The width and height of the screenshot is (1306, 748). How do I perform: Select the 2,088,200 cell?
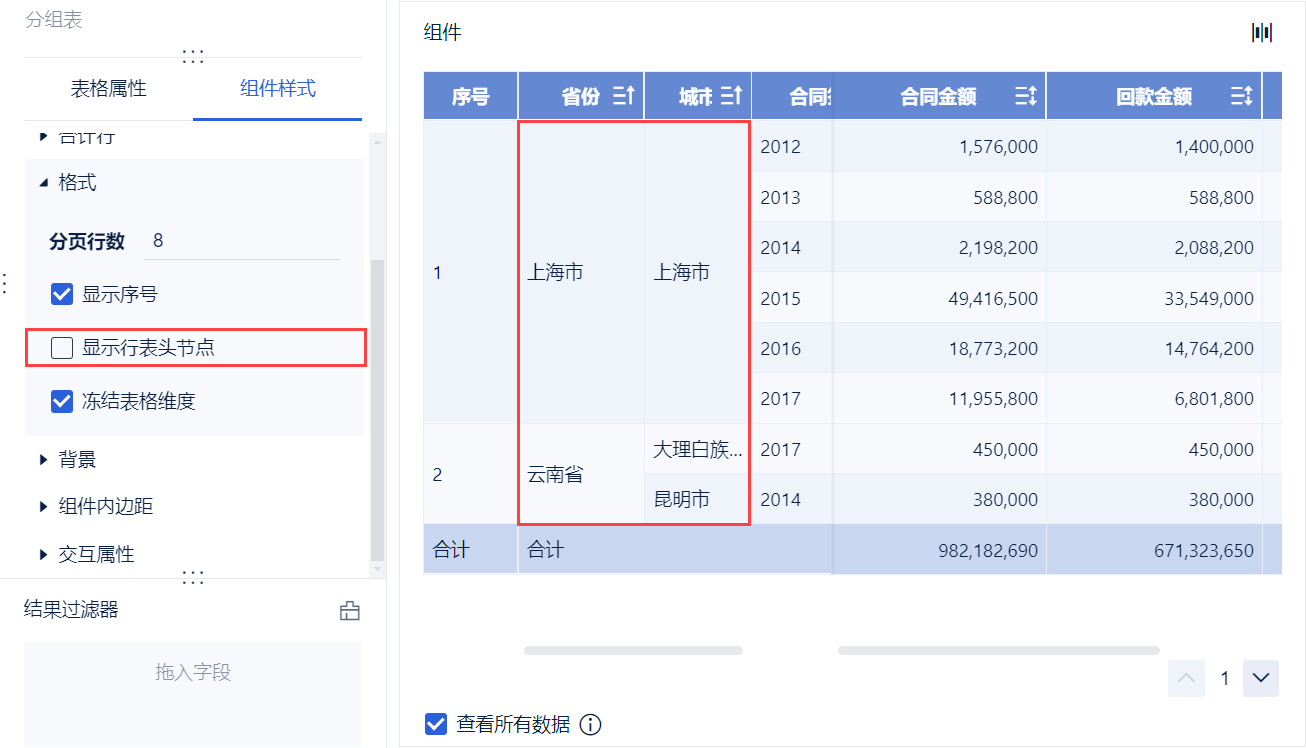click(1154, 247)
